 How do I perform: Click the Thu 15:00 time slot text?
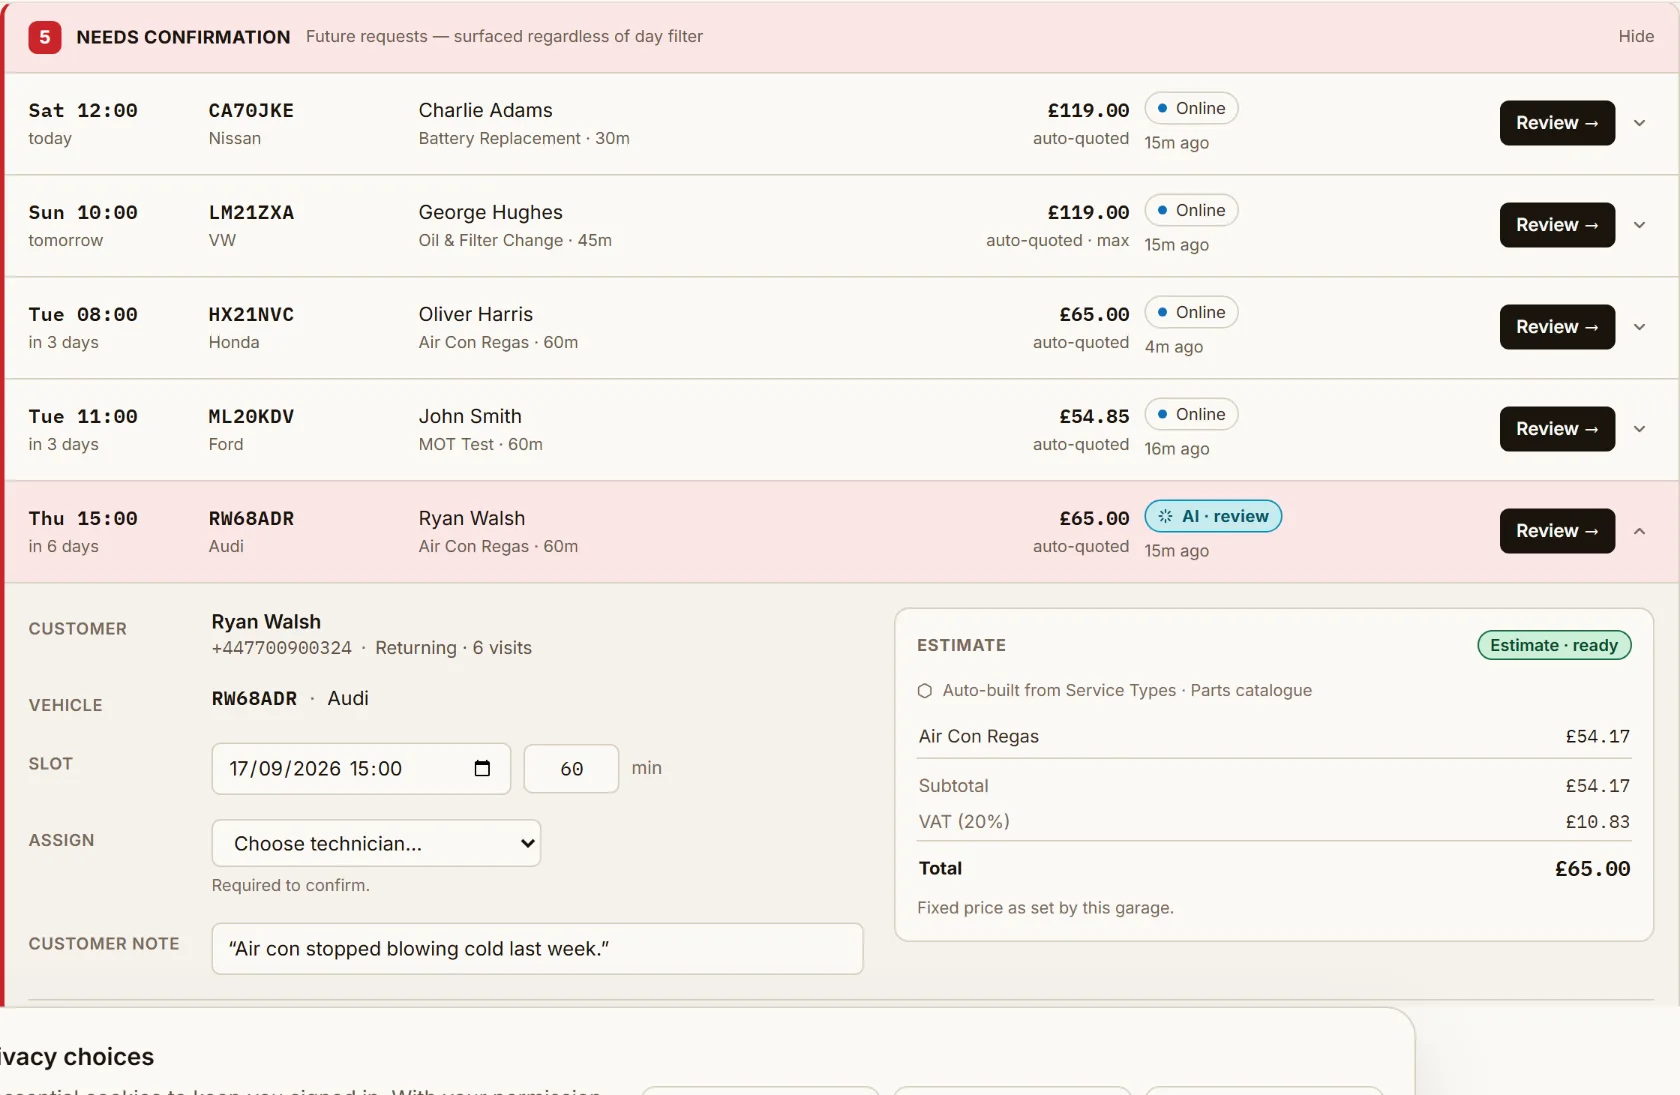(83, 518)
